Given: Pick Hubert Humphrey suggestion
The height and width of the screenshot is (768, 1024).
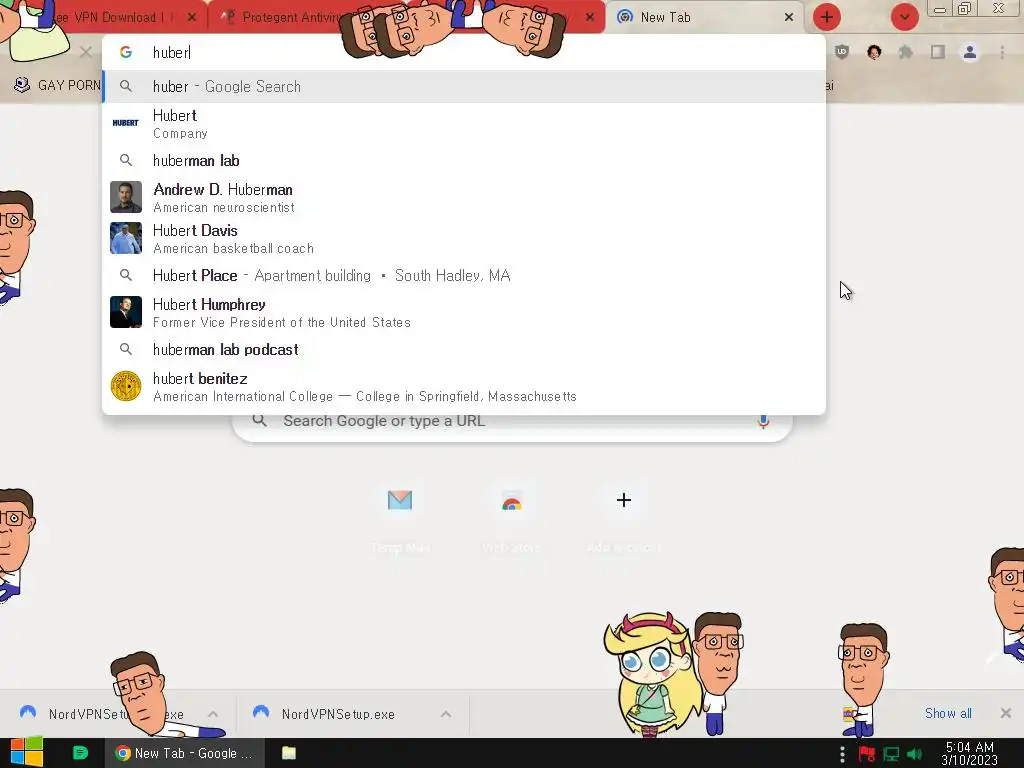Looking at the screenshot, I should (464, 312).
